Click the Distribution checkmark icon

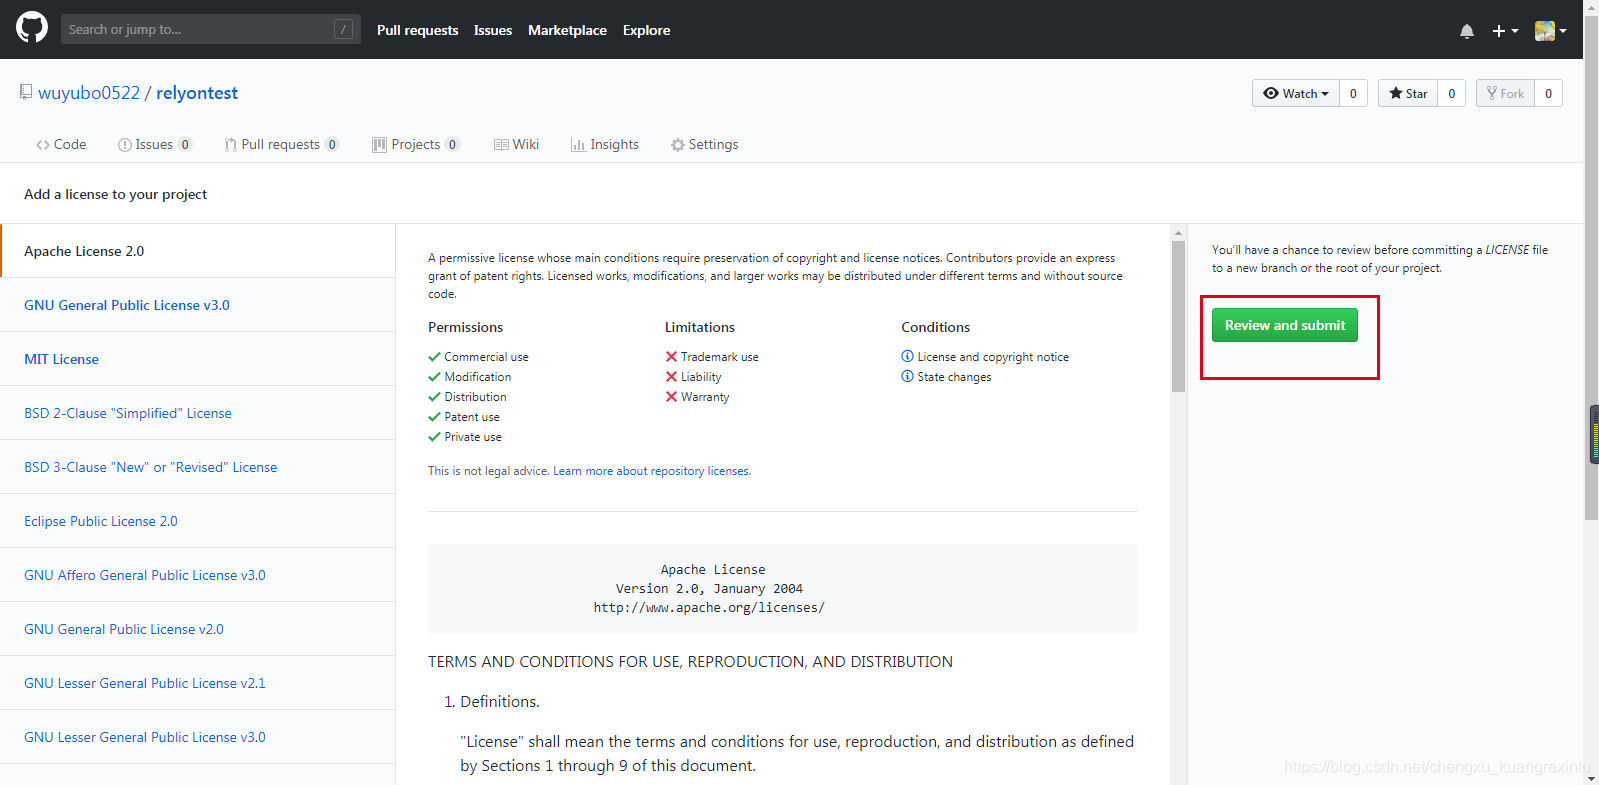pos(434,396)
